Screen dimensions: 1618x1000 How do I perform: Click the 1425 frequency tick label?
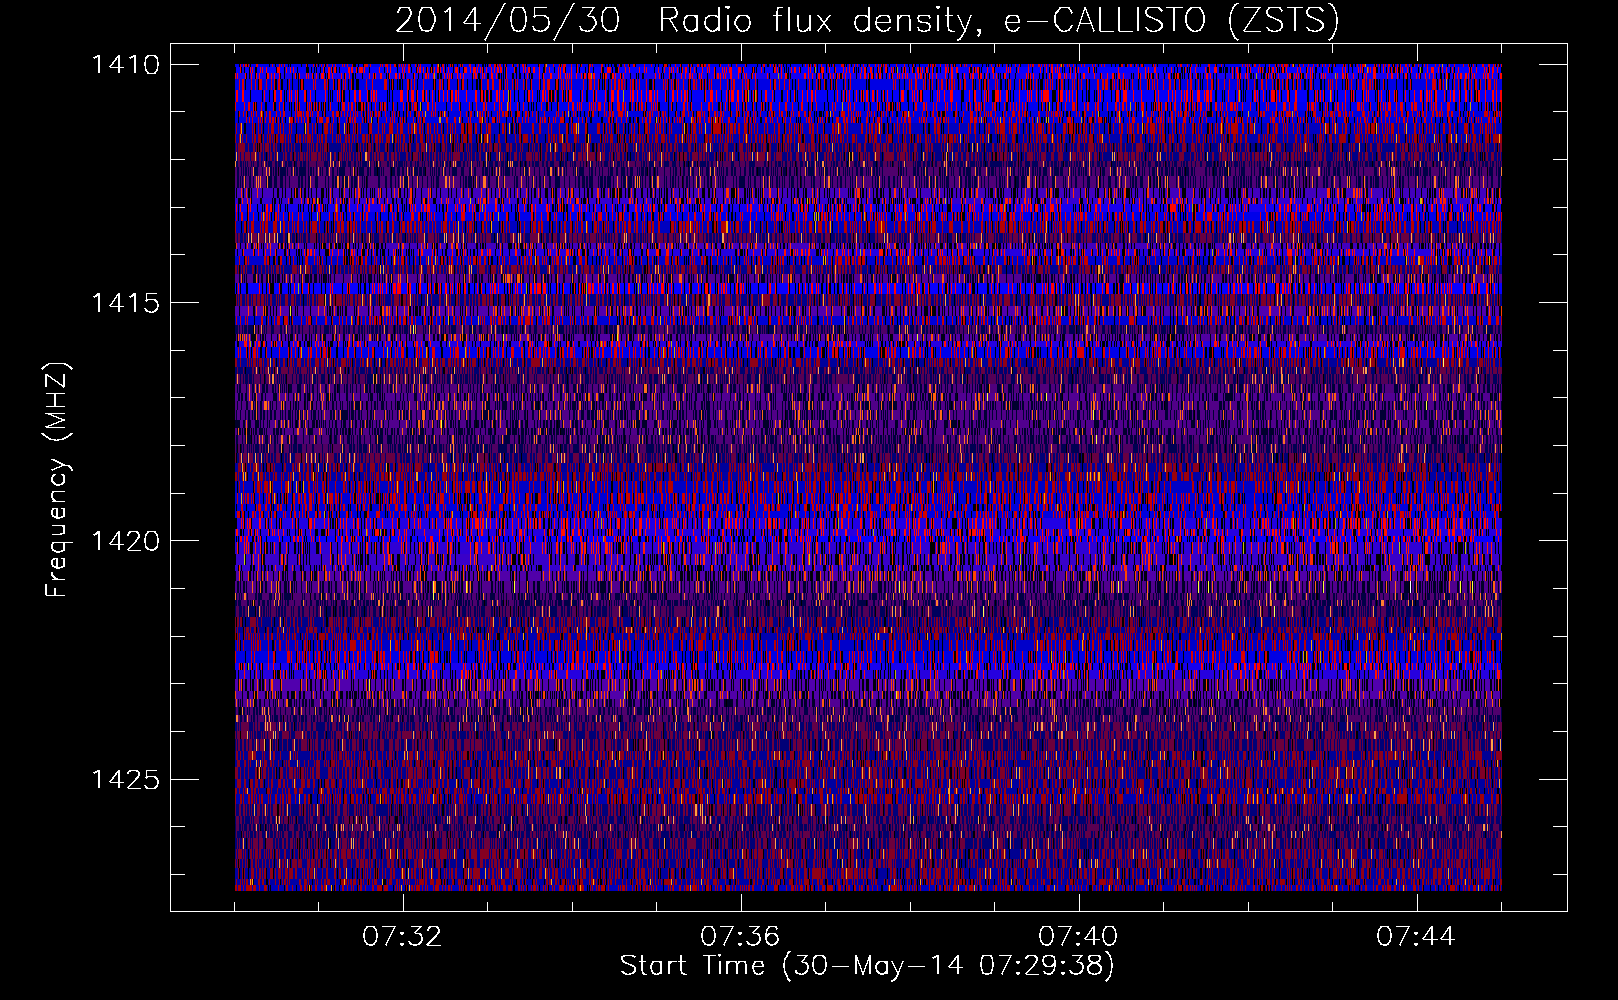point(125,779)
